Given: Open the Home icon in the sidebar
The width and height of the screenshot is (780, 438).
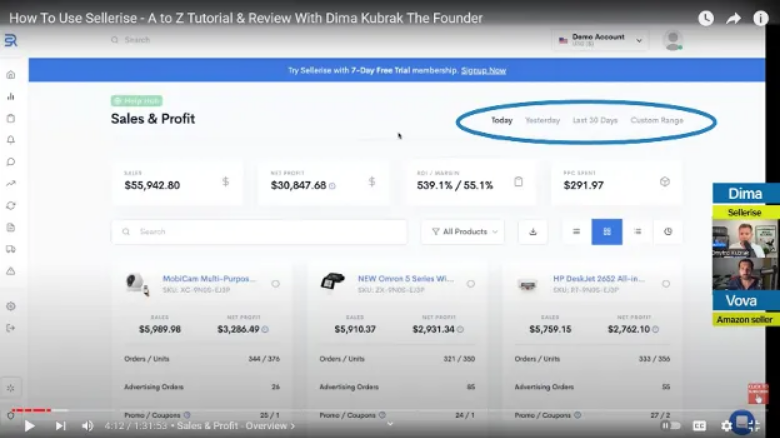Looking at the screenshot, I should tap(11, 75).
